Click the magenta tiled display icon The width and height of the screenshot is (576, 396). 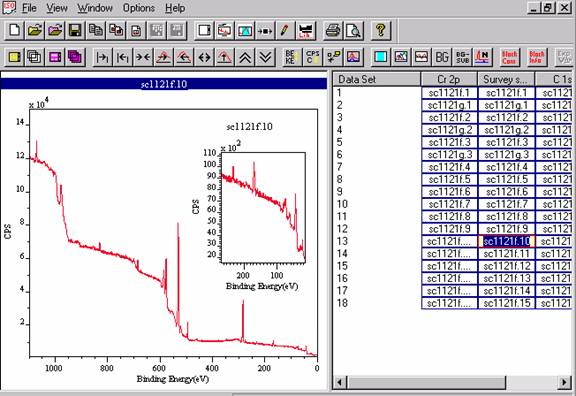tap(55, 57)
